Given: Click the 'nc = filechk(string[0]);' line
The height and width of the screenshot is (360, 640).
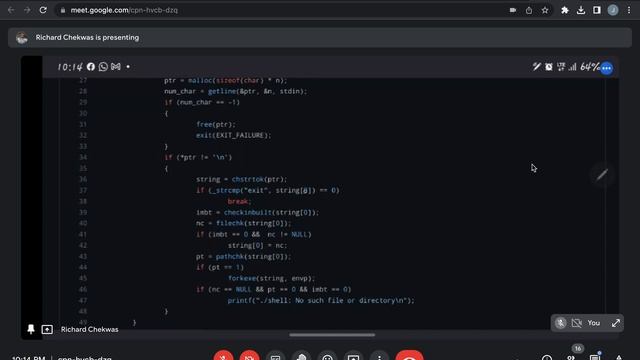Looking at the screenshot, I should [x=243, y=224].
